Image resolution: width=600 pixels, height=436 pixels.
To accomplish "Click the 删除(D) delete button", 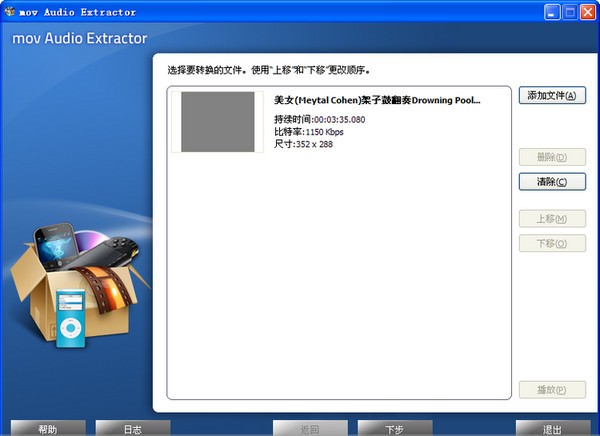I will tap(552, 157).
